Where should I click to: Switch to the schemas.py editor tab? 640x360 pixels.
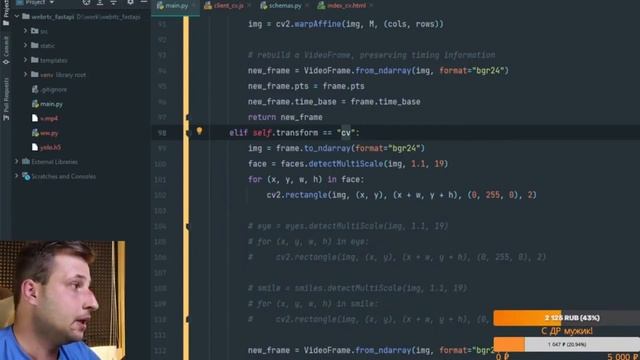point(281,6)
